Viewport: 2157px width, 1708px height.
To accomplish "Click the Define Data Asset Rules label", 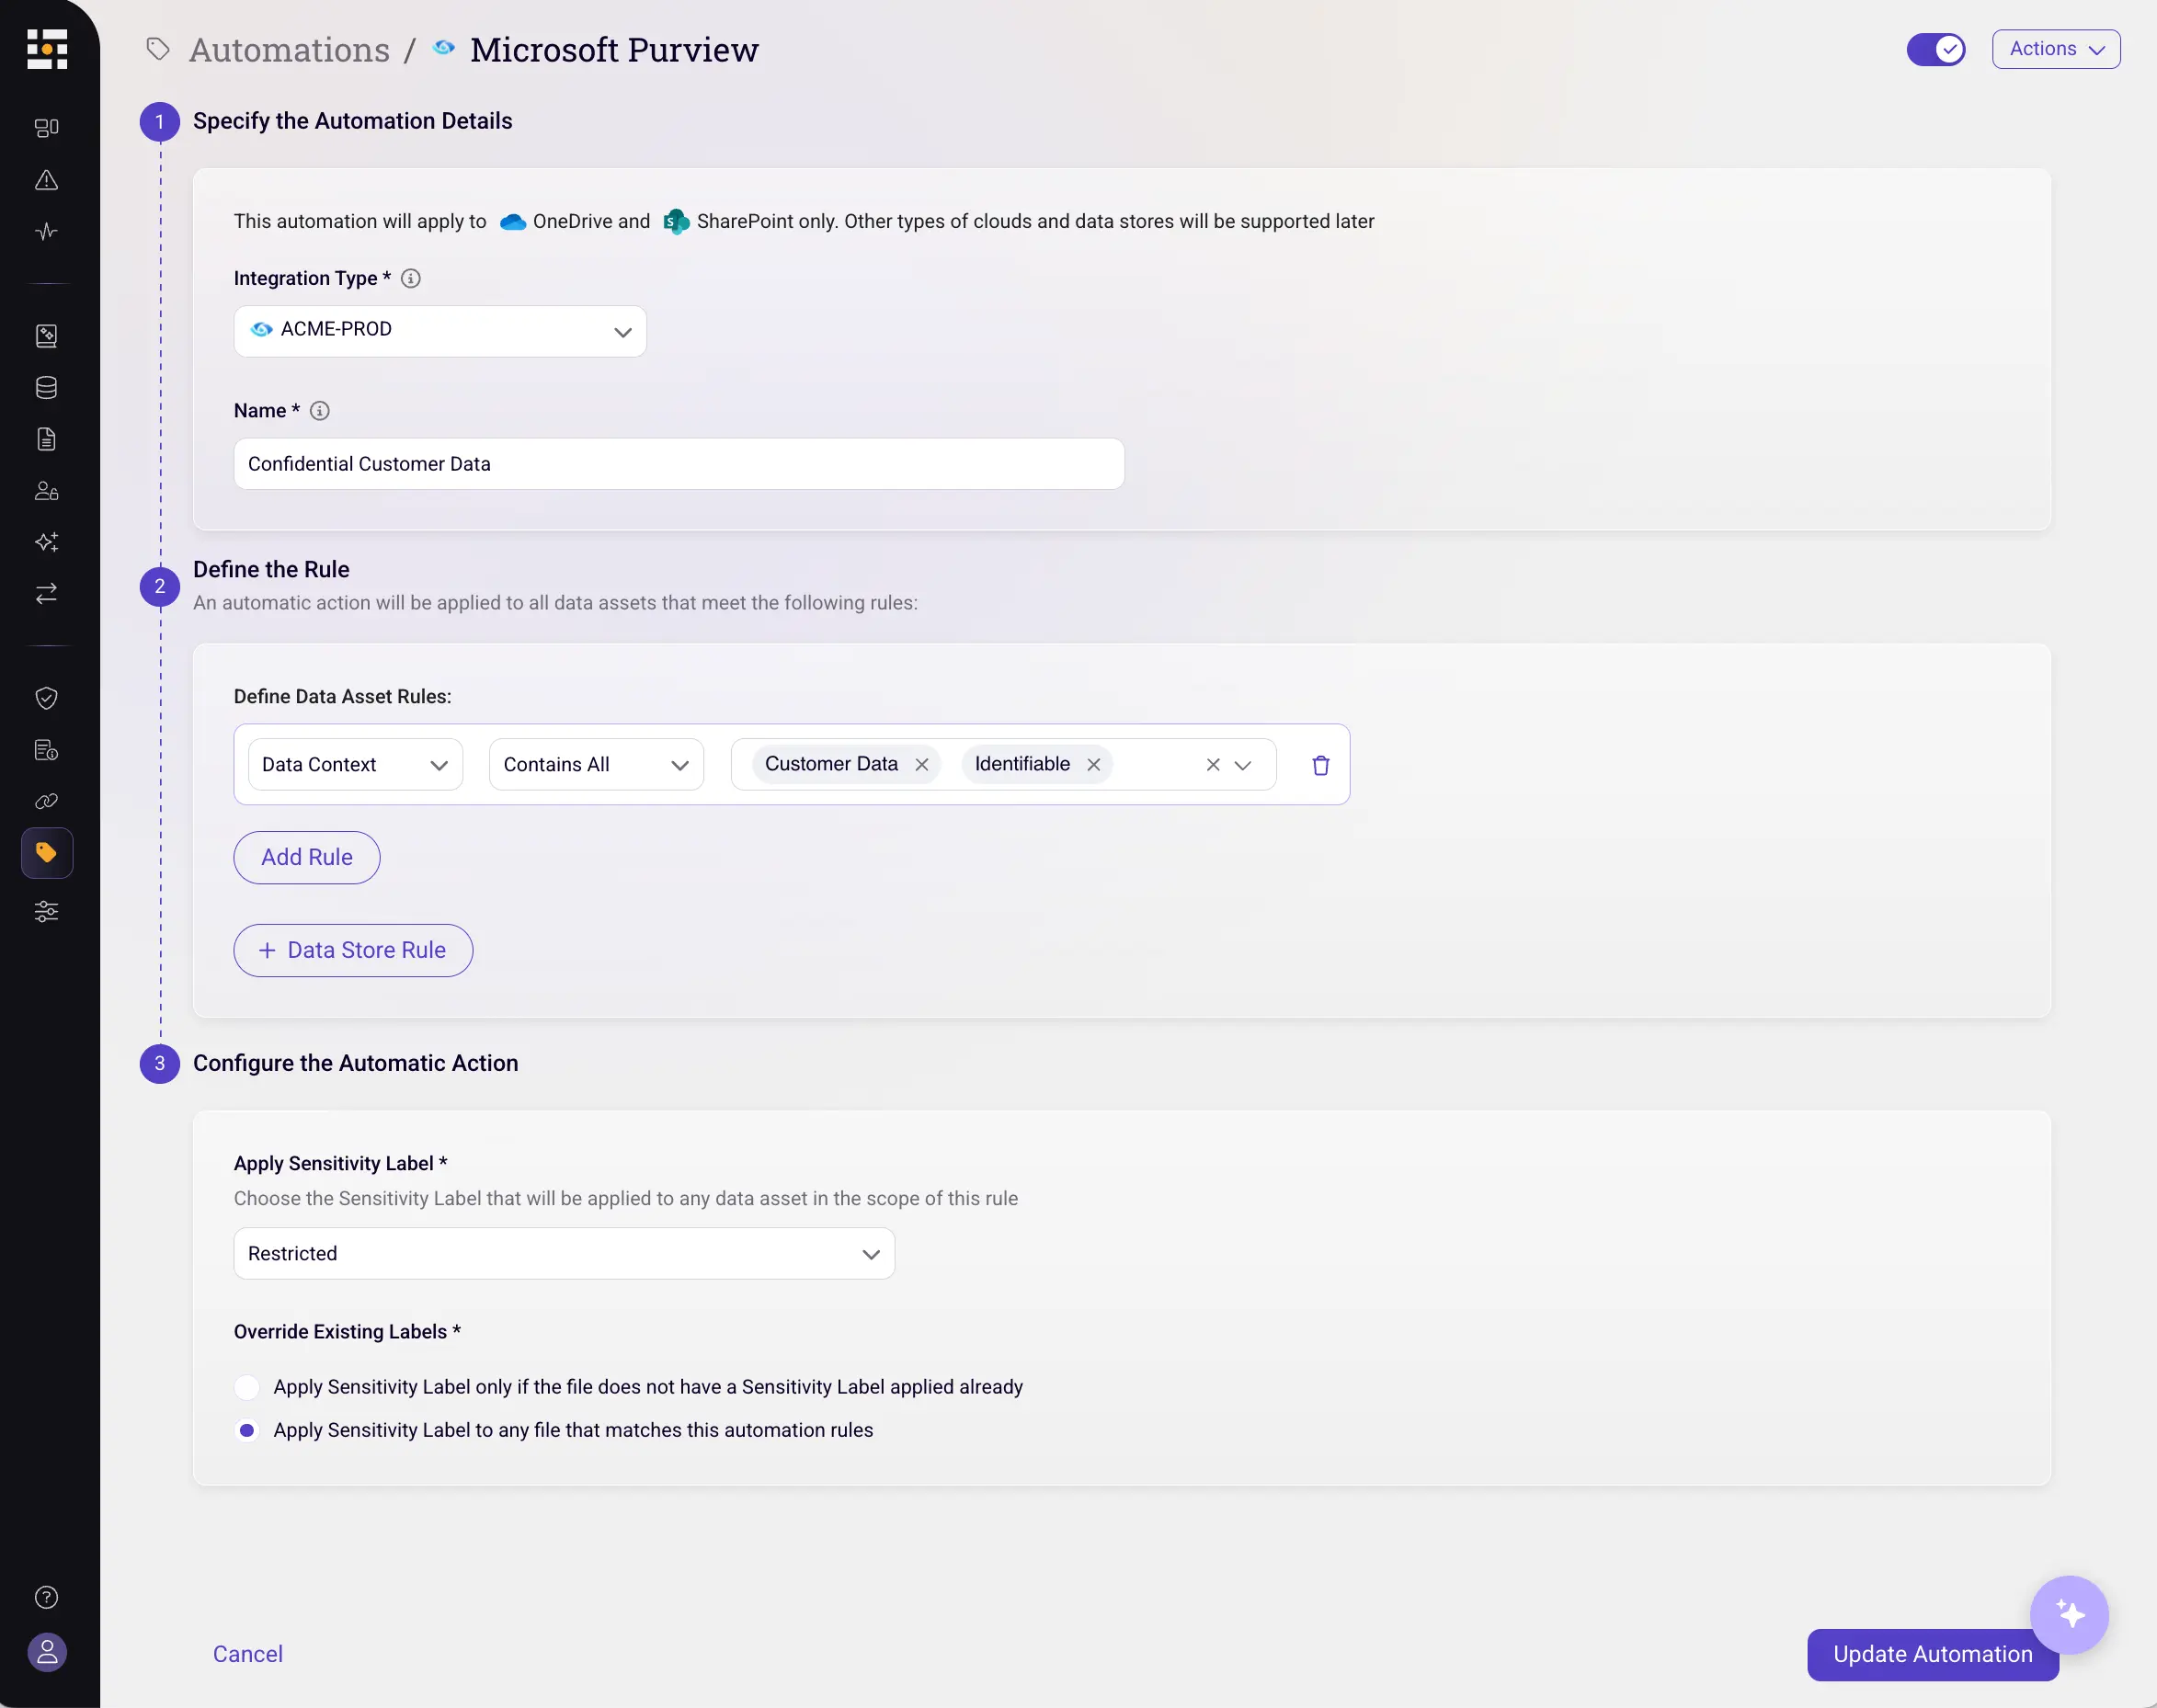I will pyautogui.click(x=343, y=697).
